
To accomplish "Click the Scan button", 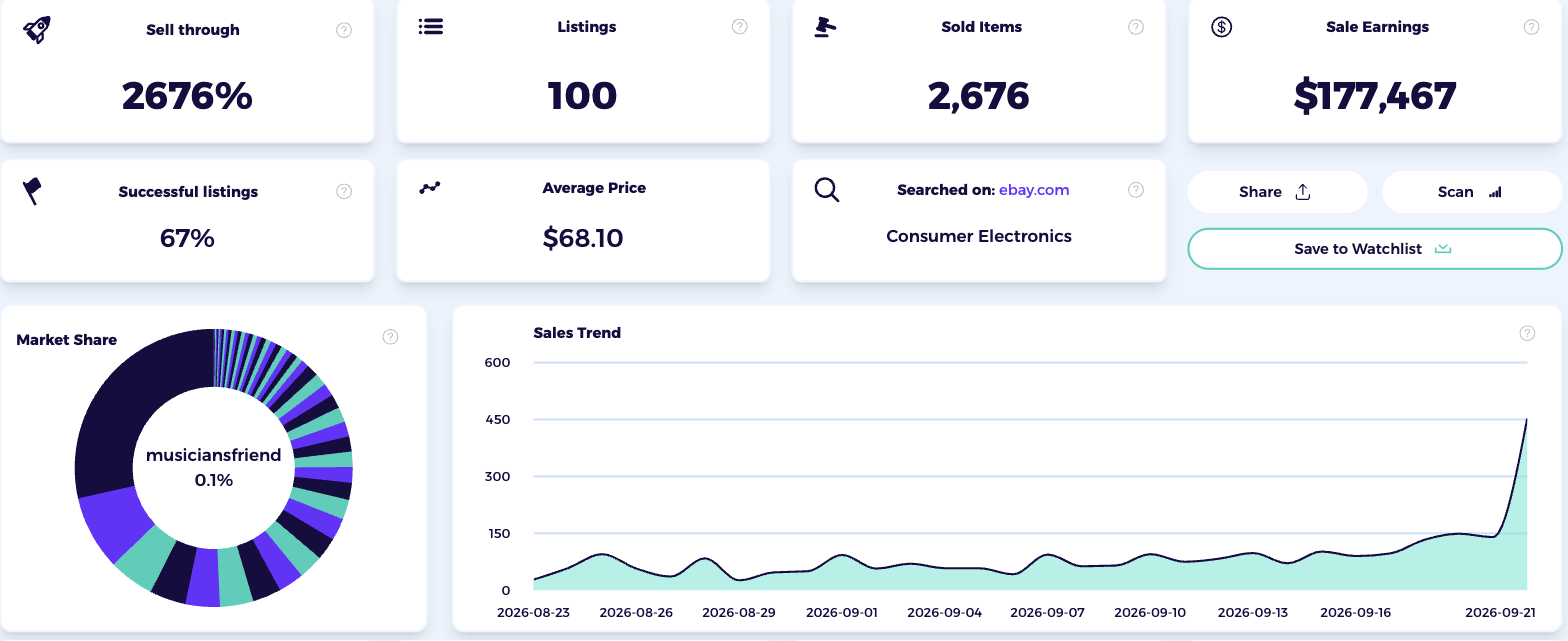I will click(1472, 192).
